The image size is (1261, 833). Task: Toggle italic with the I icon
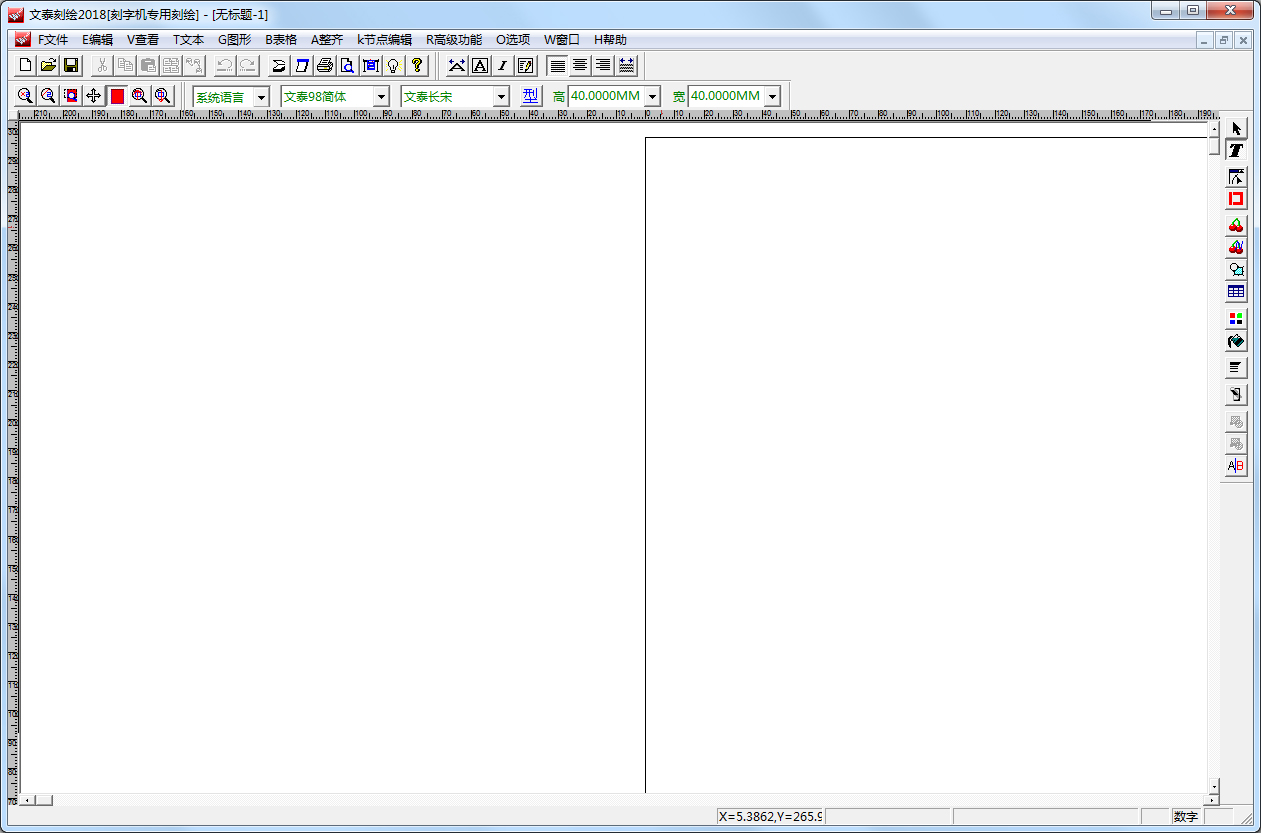coord(503,66)
